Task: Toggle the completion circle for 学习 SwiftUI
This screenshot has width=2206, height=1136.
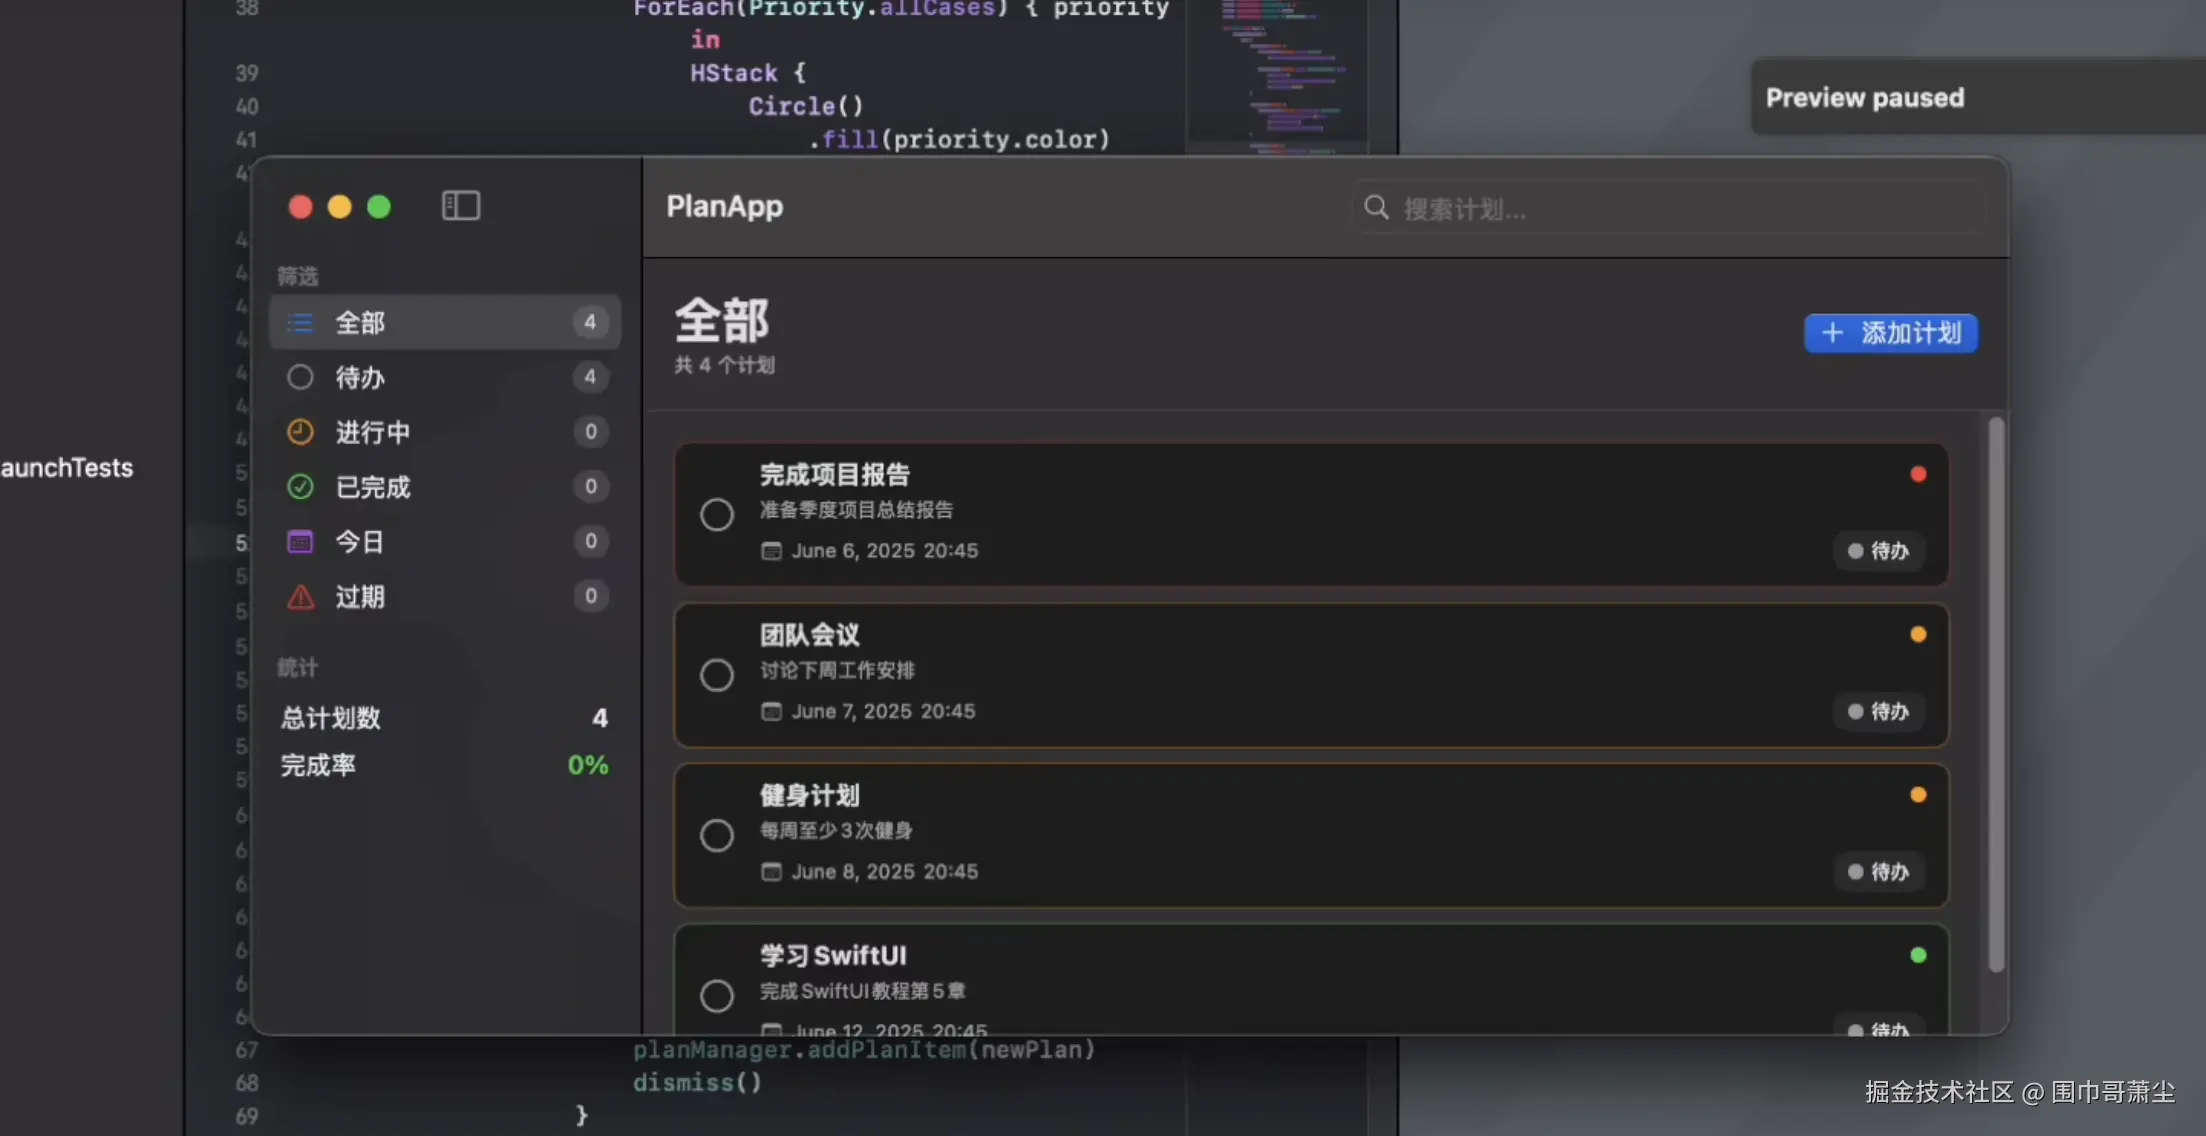Action: pyautogui.click(x=717, y=996)
